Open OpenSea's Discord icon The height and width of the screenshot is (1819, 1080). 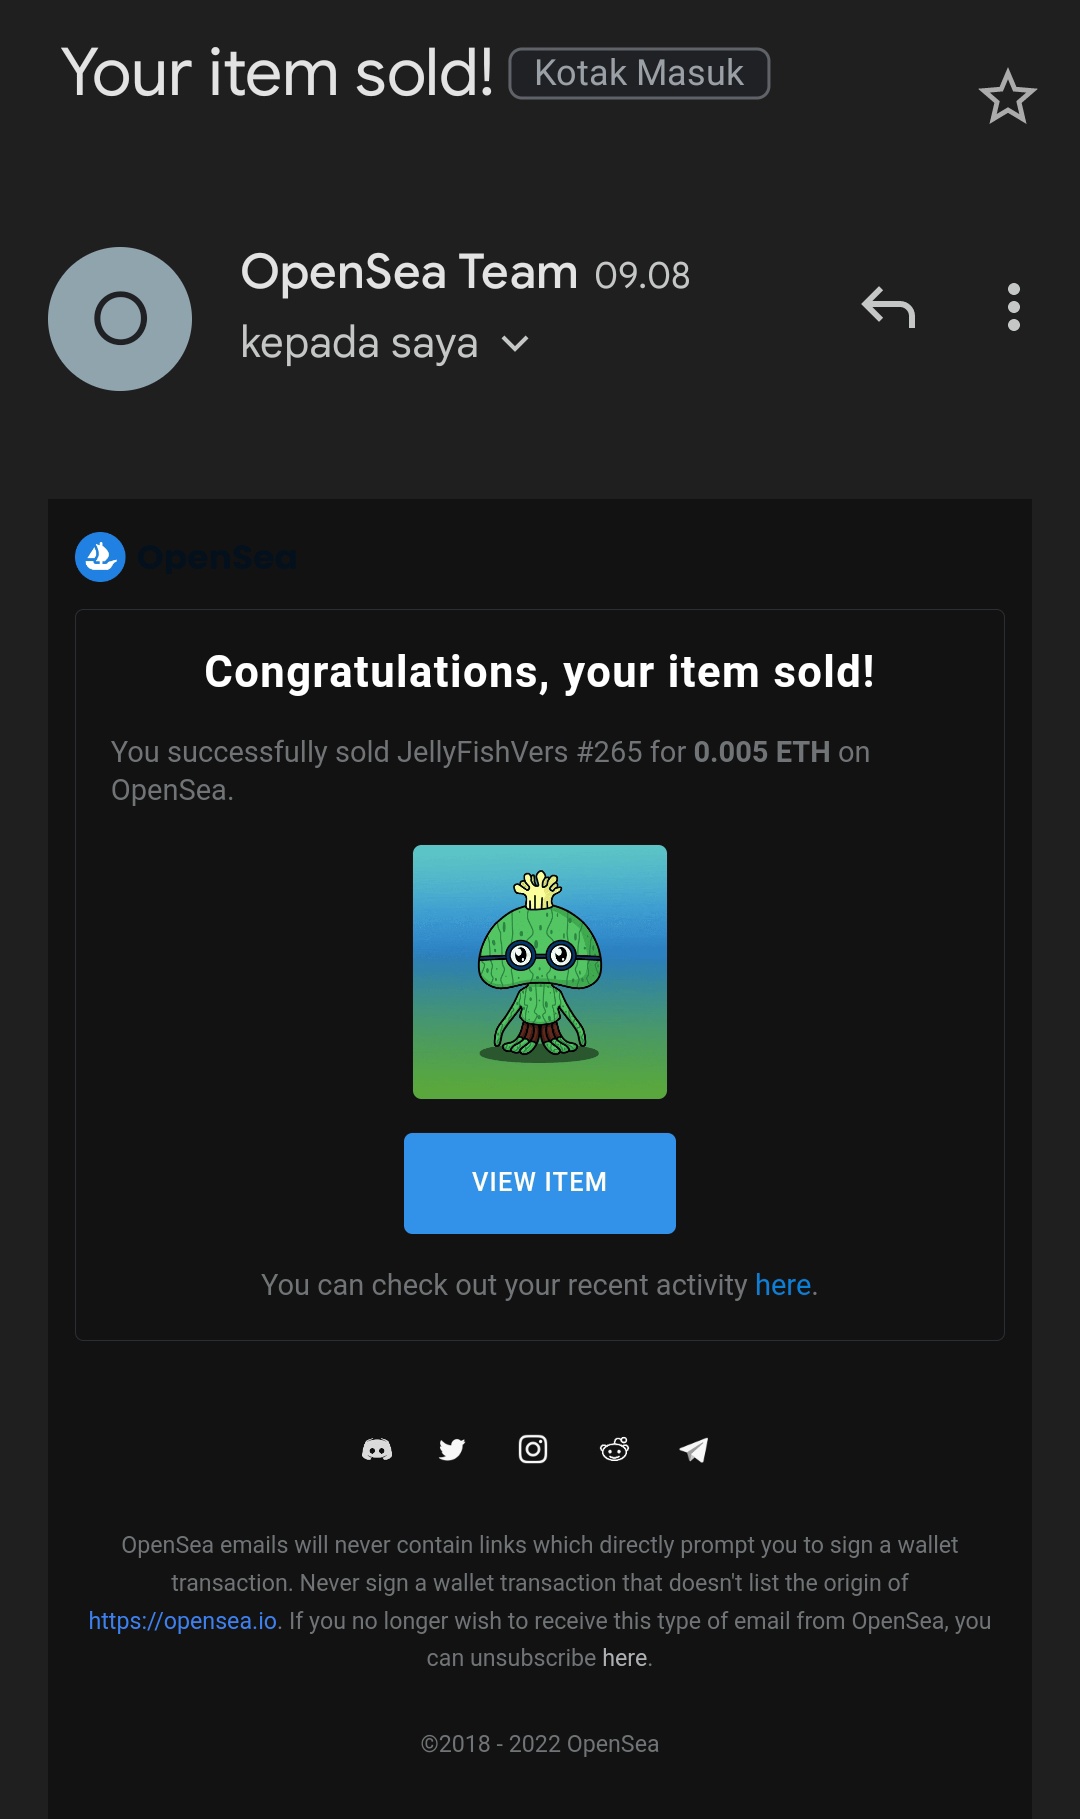point(377,1450)
